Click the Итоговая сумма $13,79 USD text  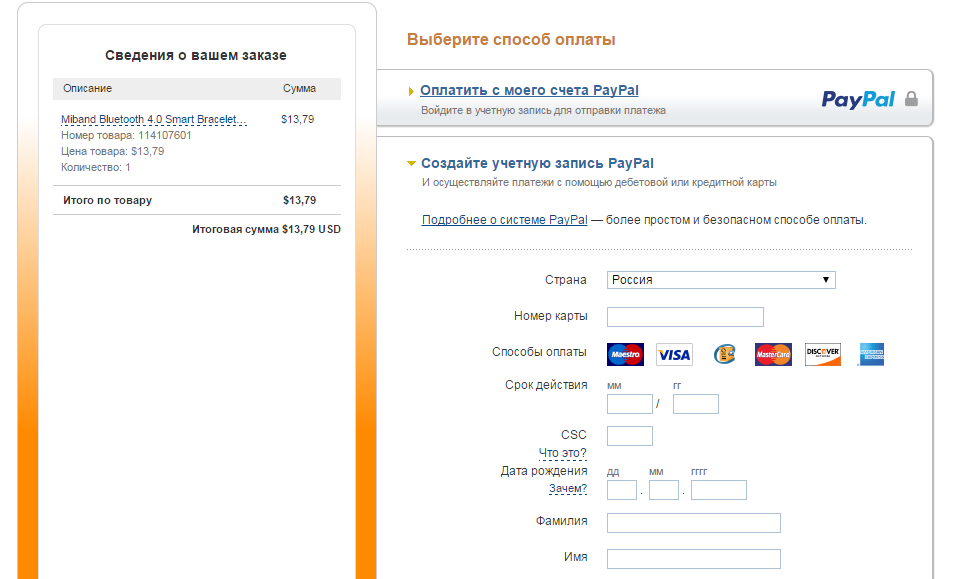click(x=266, y=229)
